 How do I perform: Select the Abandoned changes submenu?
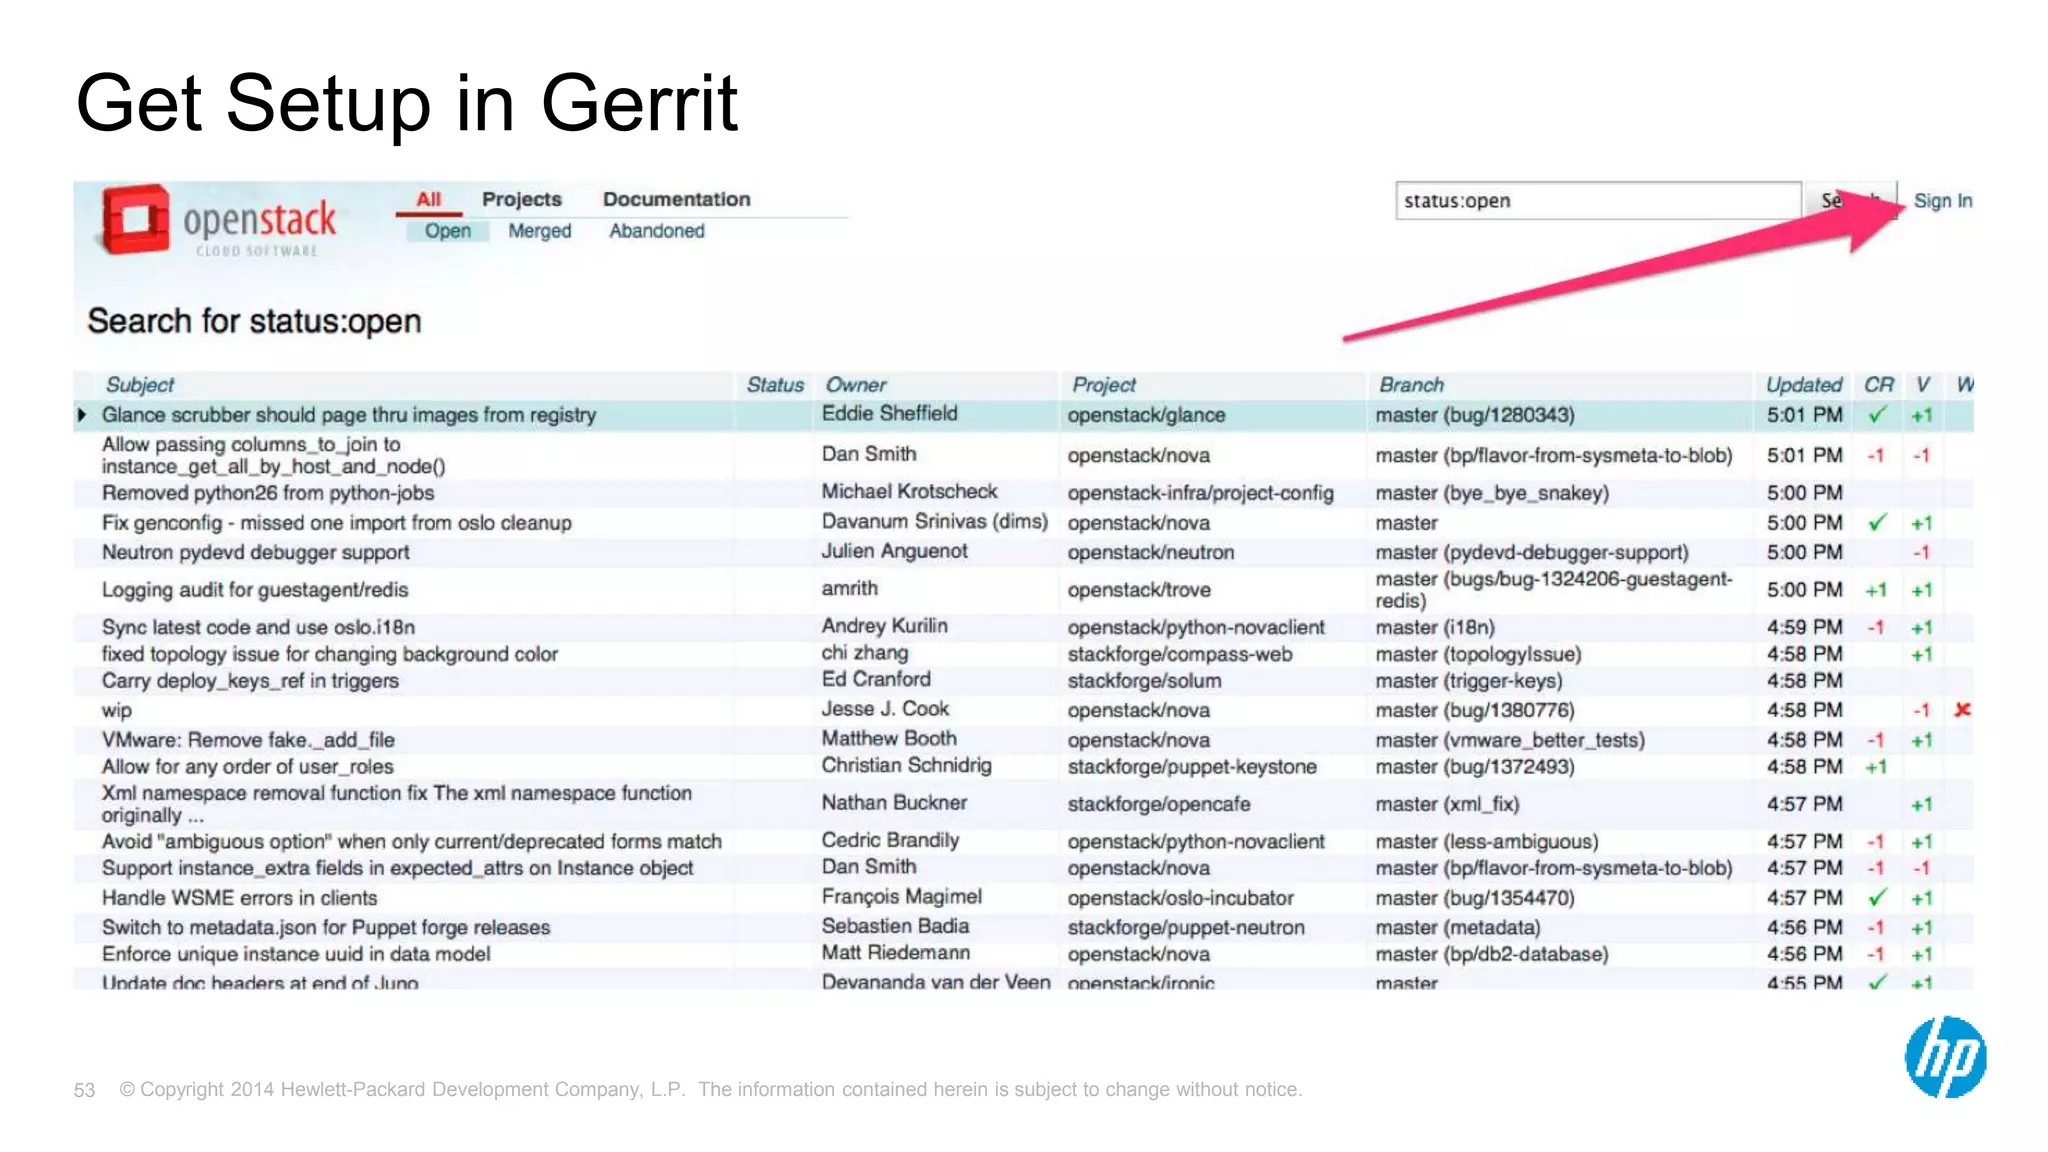tap(656, 231)
